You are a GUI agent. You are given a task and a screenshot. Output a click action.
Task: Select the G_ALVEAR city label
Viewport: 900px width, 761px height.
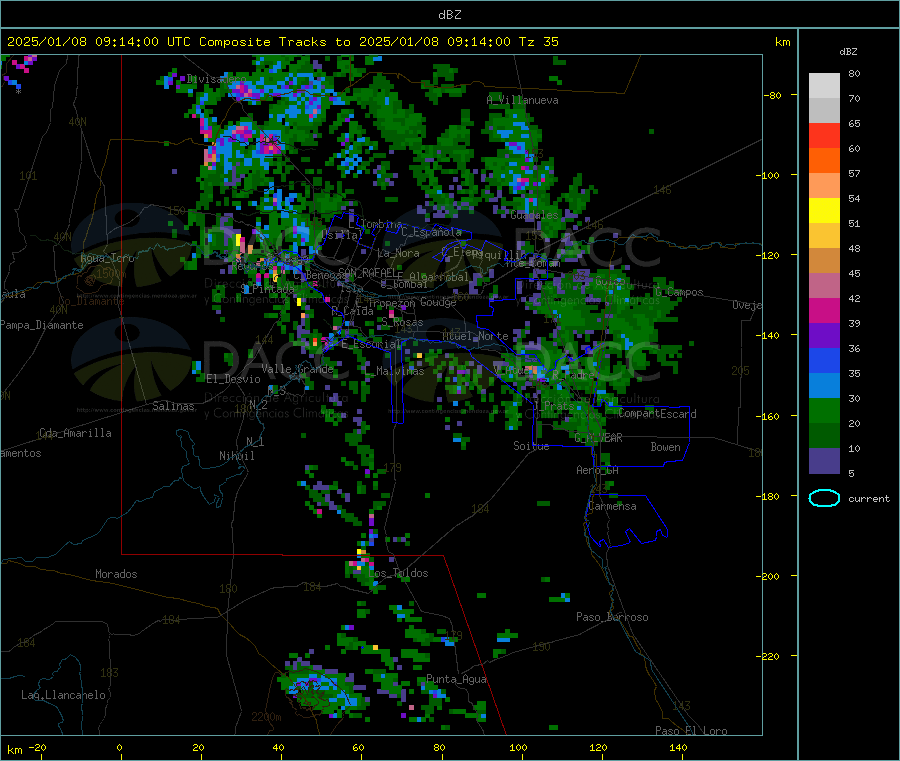pos(599,438)
